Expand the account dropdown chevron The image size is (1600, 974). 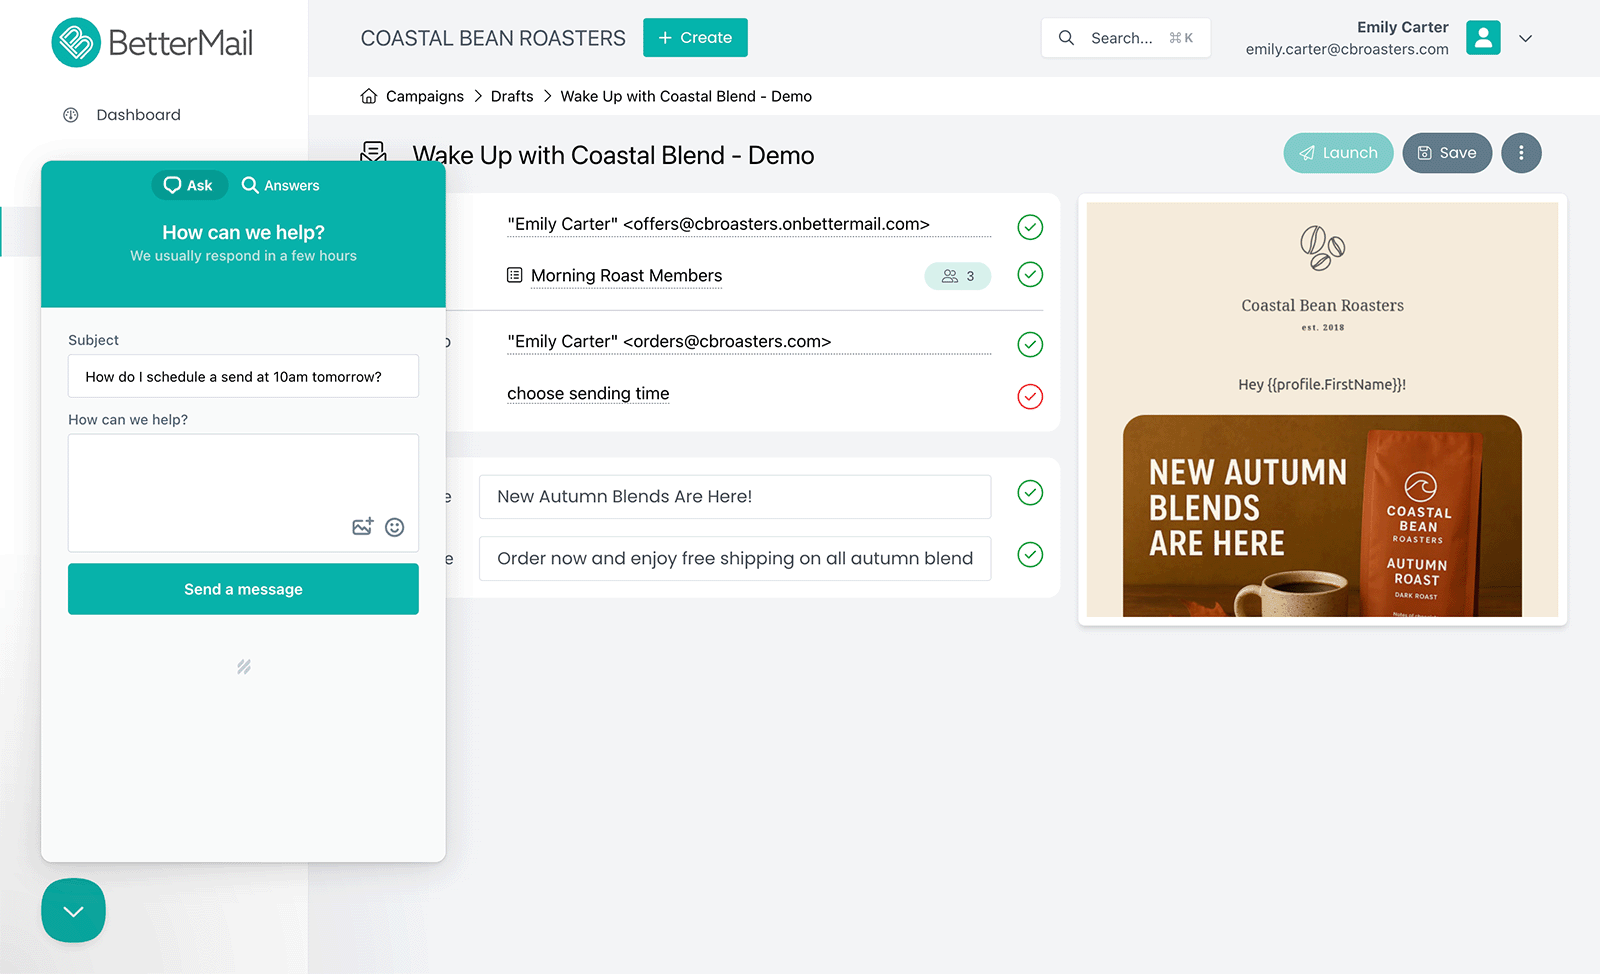click(1525, 39)
